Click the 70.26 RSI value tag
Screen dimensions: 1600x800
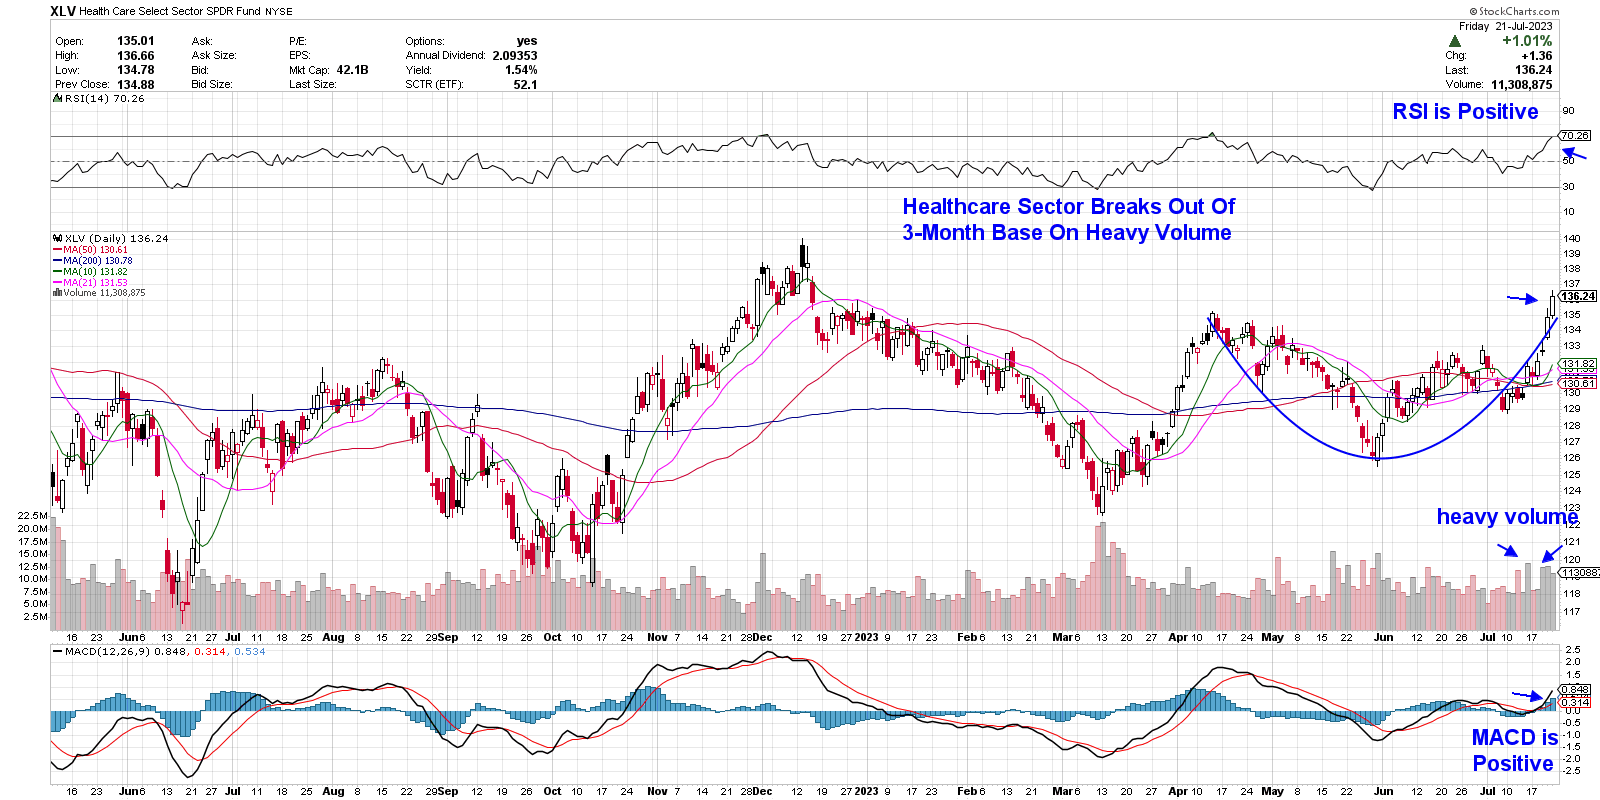pyautogui.click(x=1574, y=135)
